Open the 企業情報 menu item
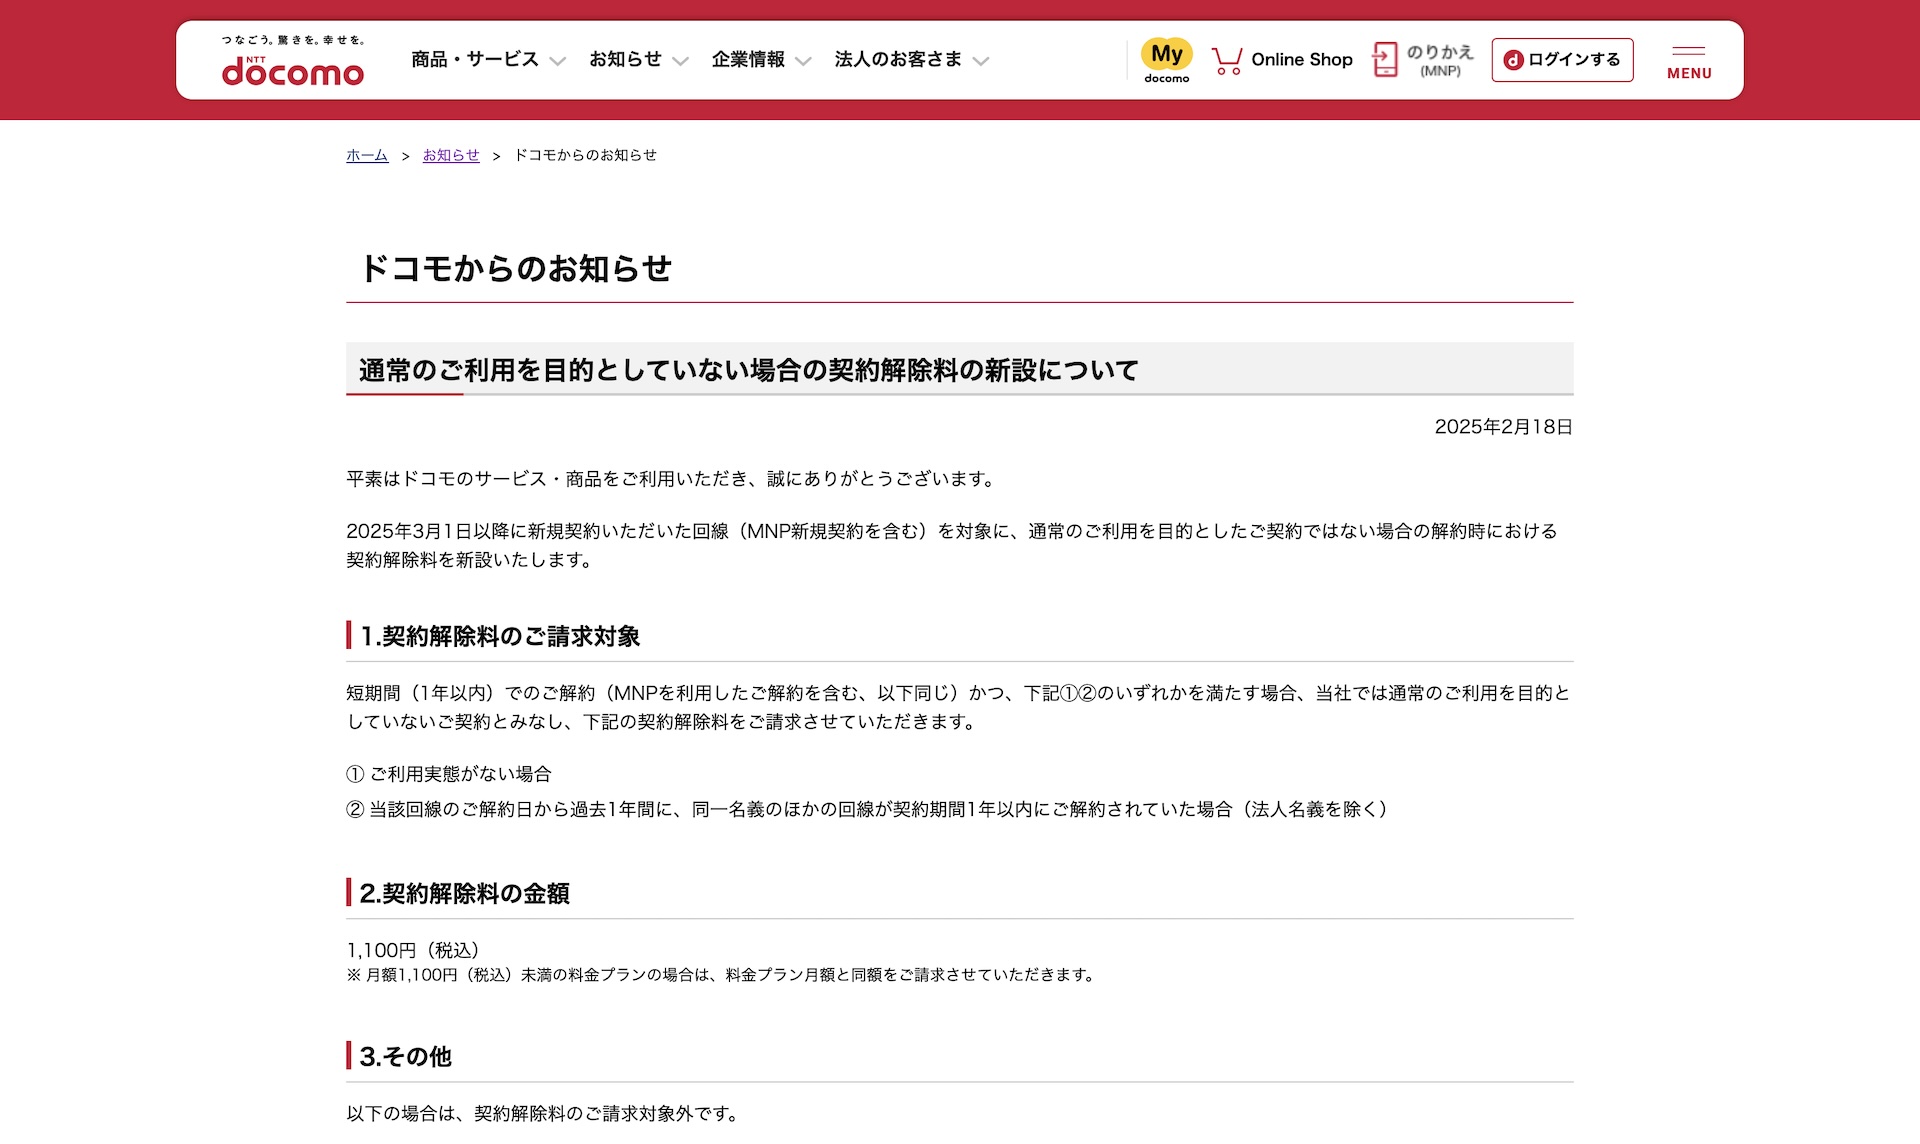1920x1144 pixels. (x=748, y=60)
